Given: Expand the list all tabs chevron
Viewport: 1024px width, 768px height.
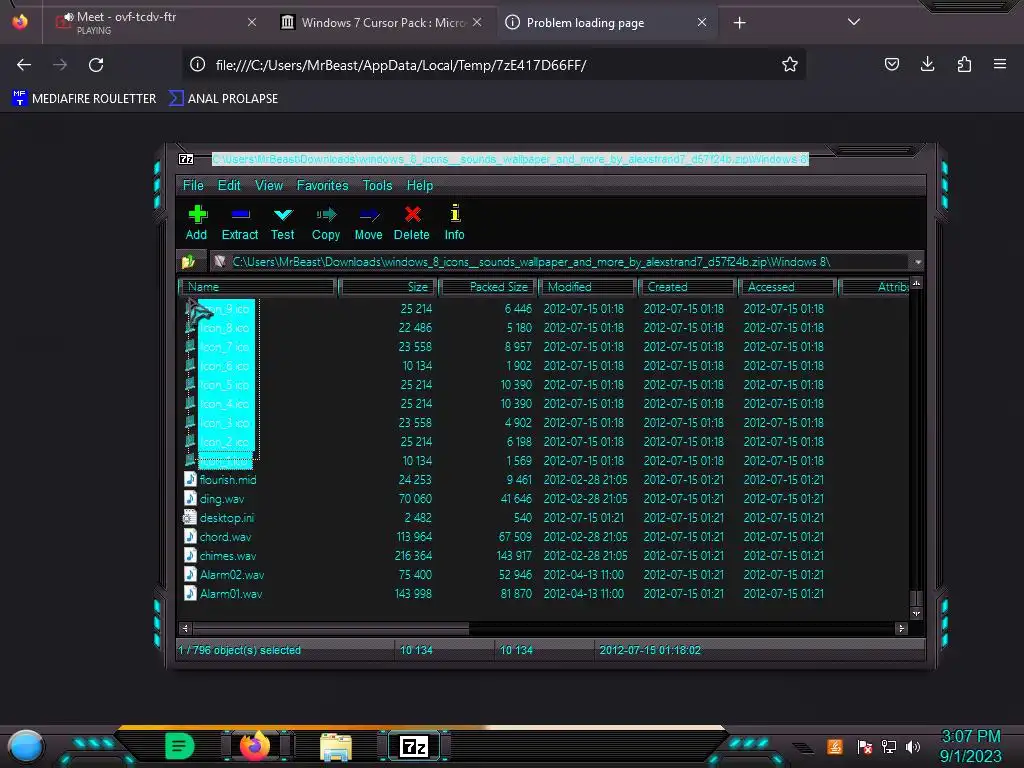Looking at the screenshot, I should point(854,22).
